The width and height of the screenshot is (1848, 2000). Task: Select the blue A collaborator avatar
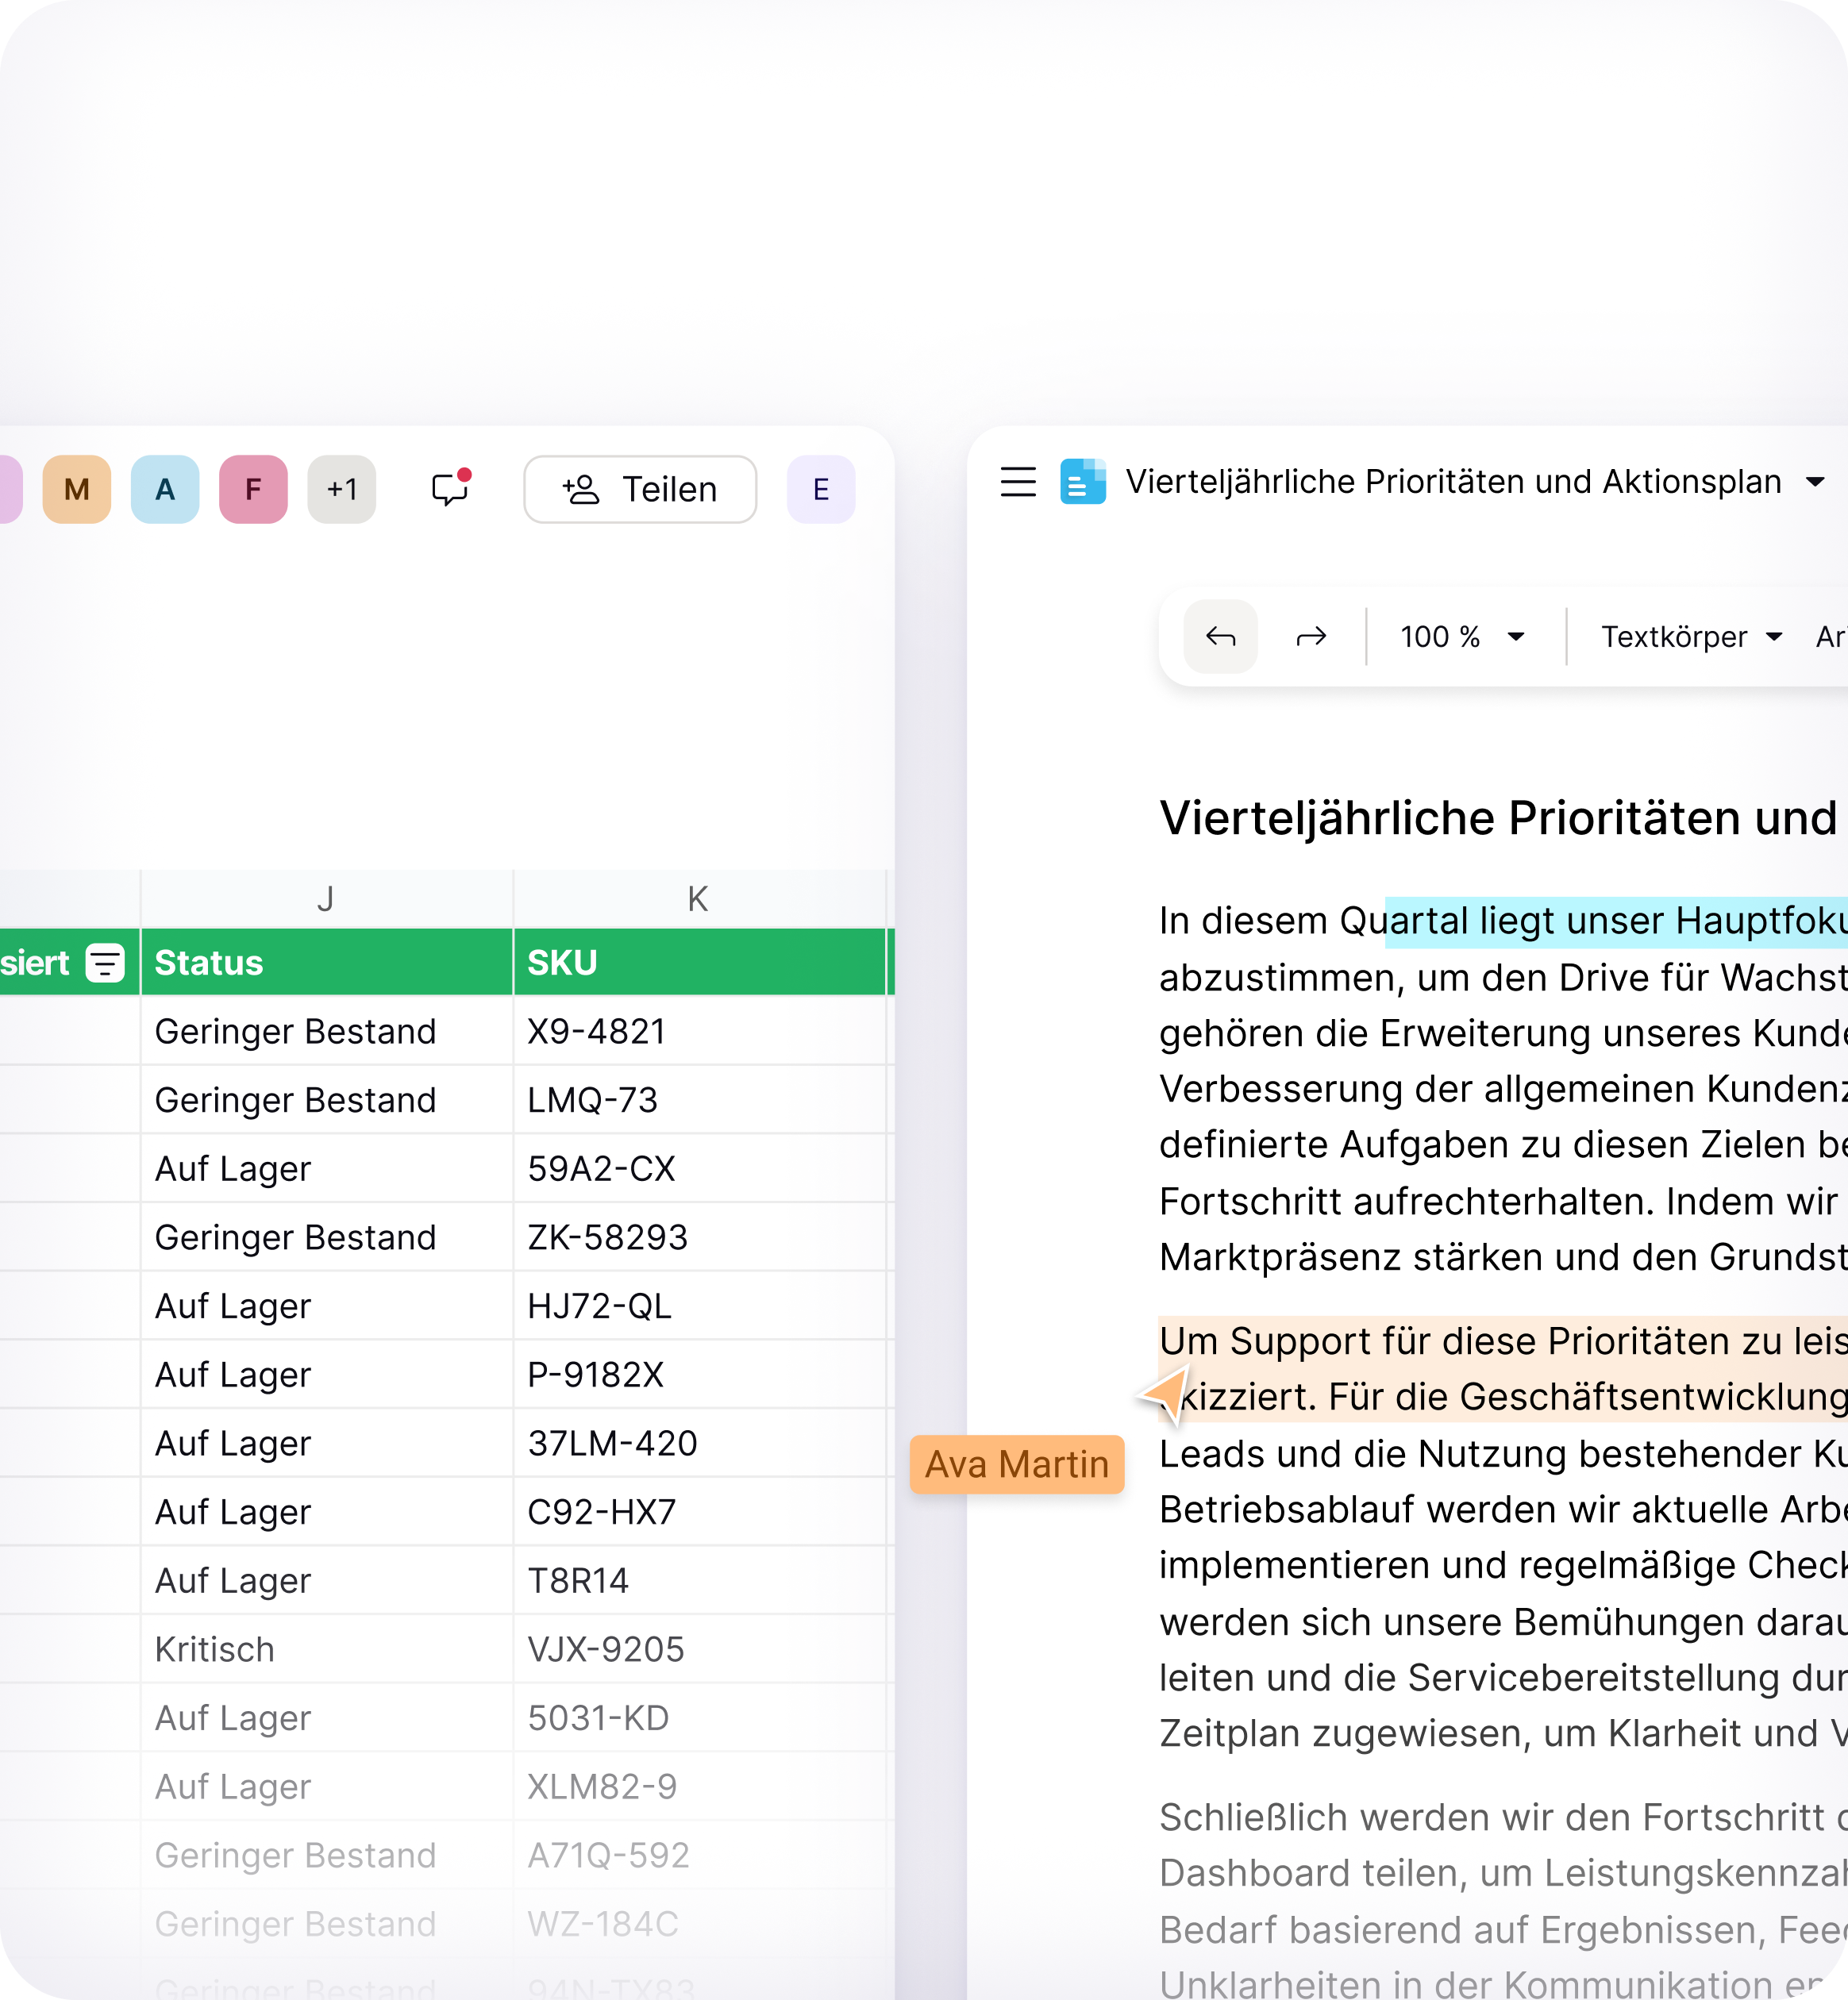click(x=165, y=489)
